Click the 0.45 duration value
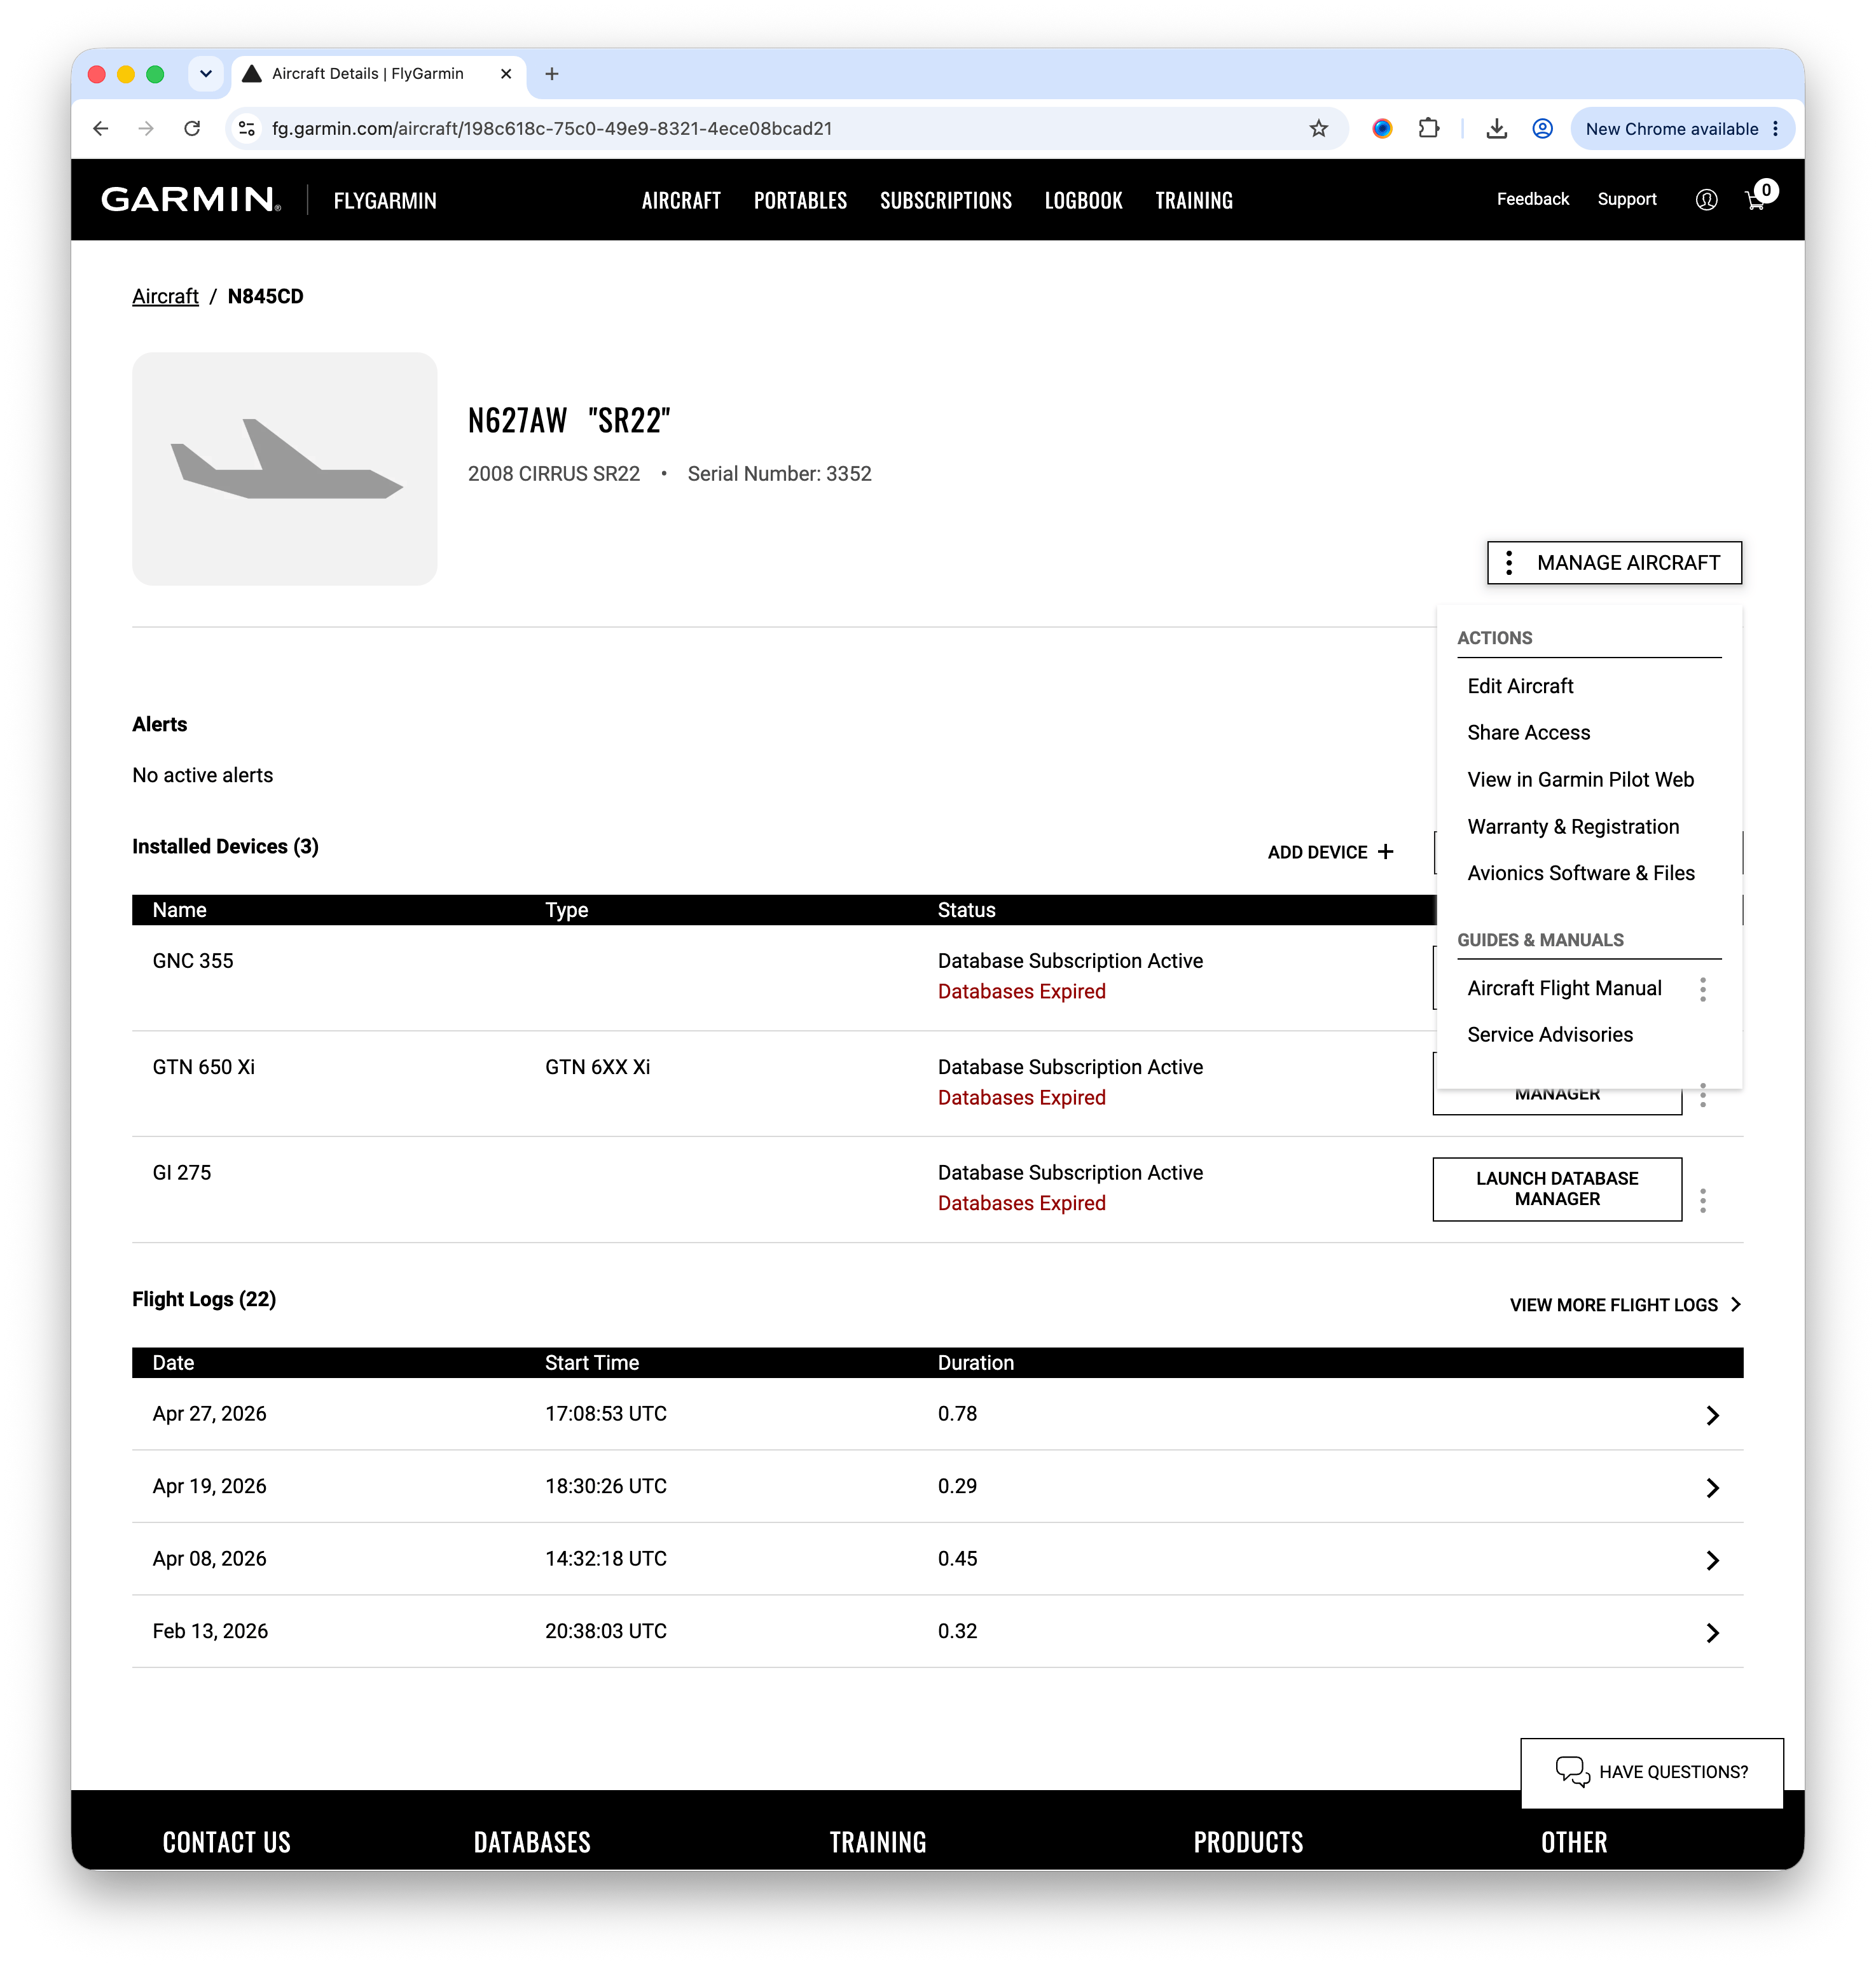 (x=957, y=1559)
